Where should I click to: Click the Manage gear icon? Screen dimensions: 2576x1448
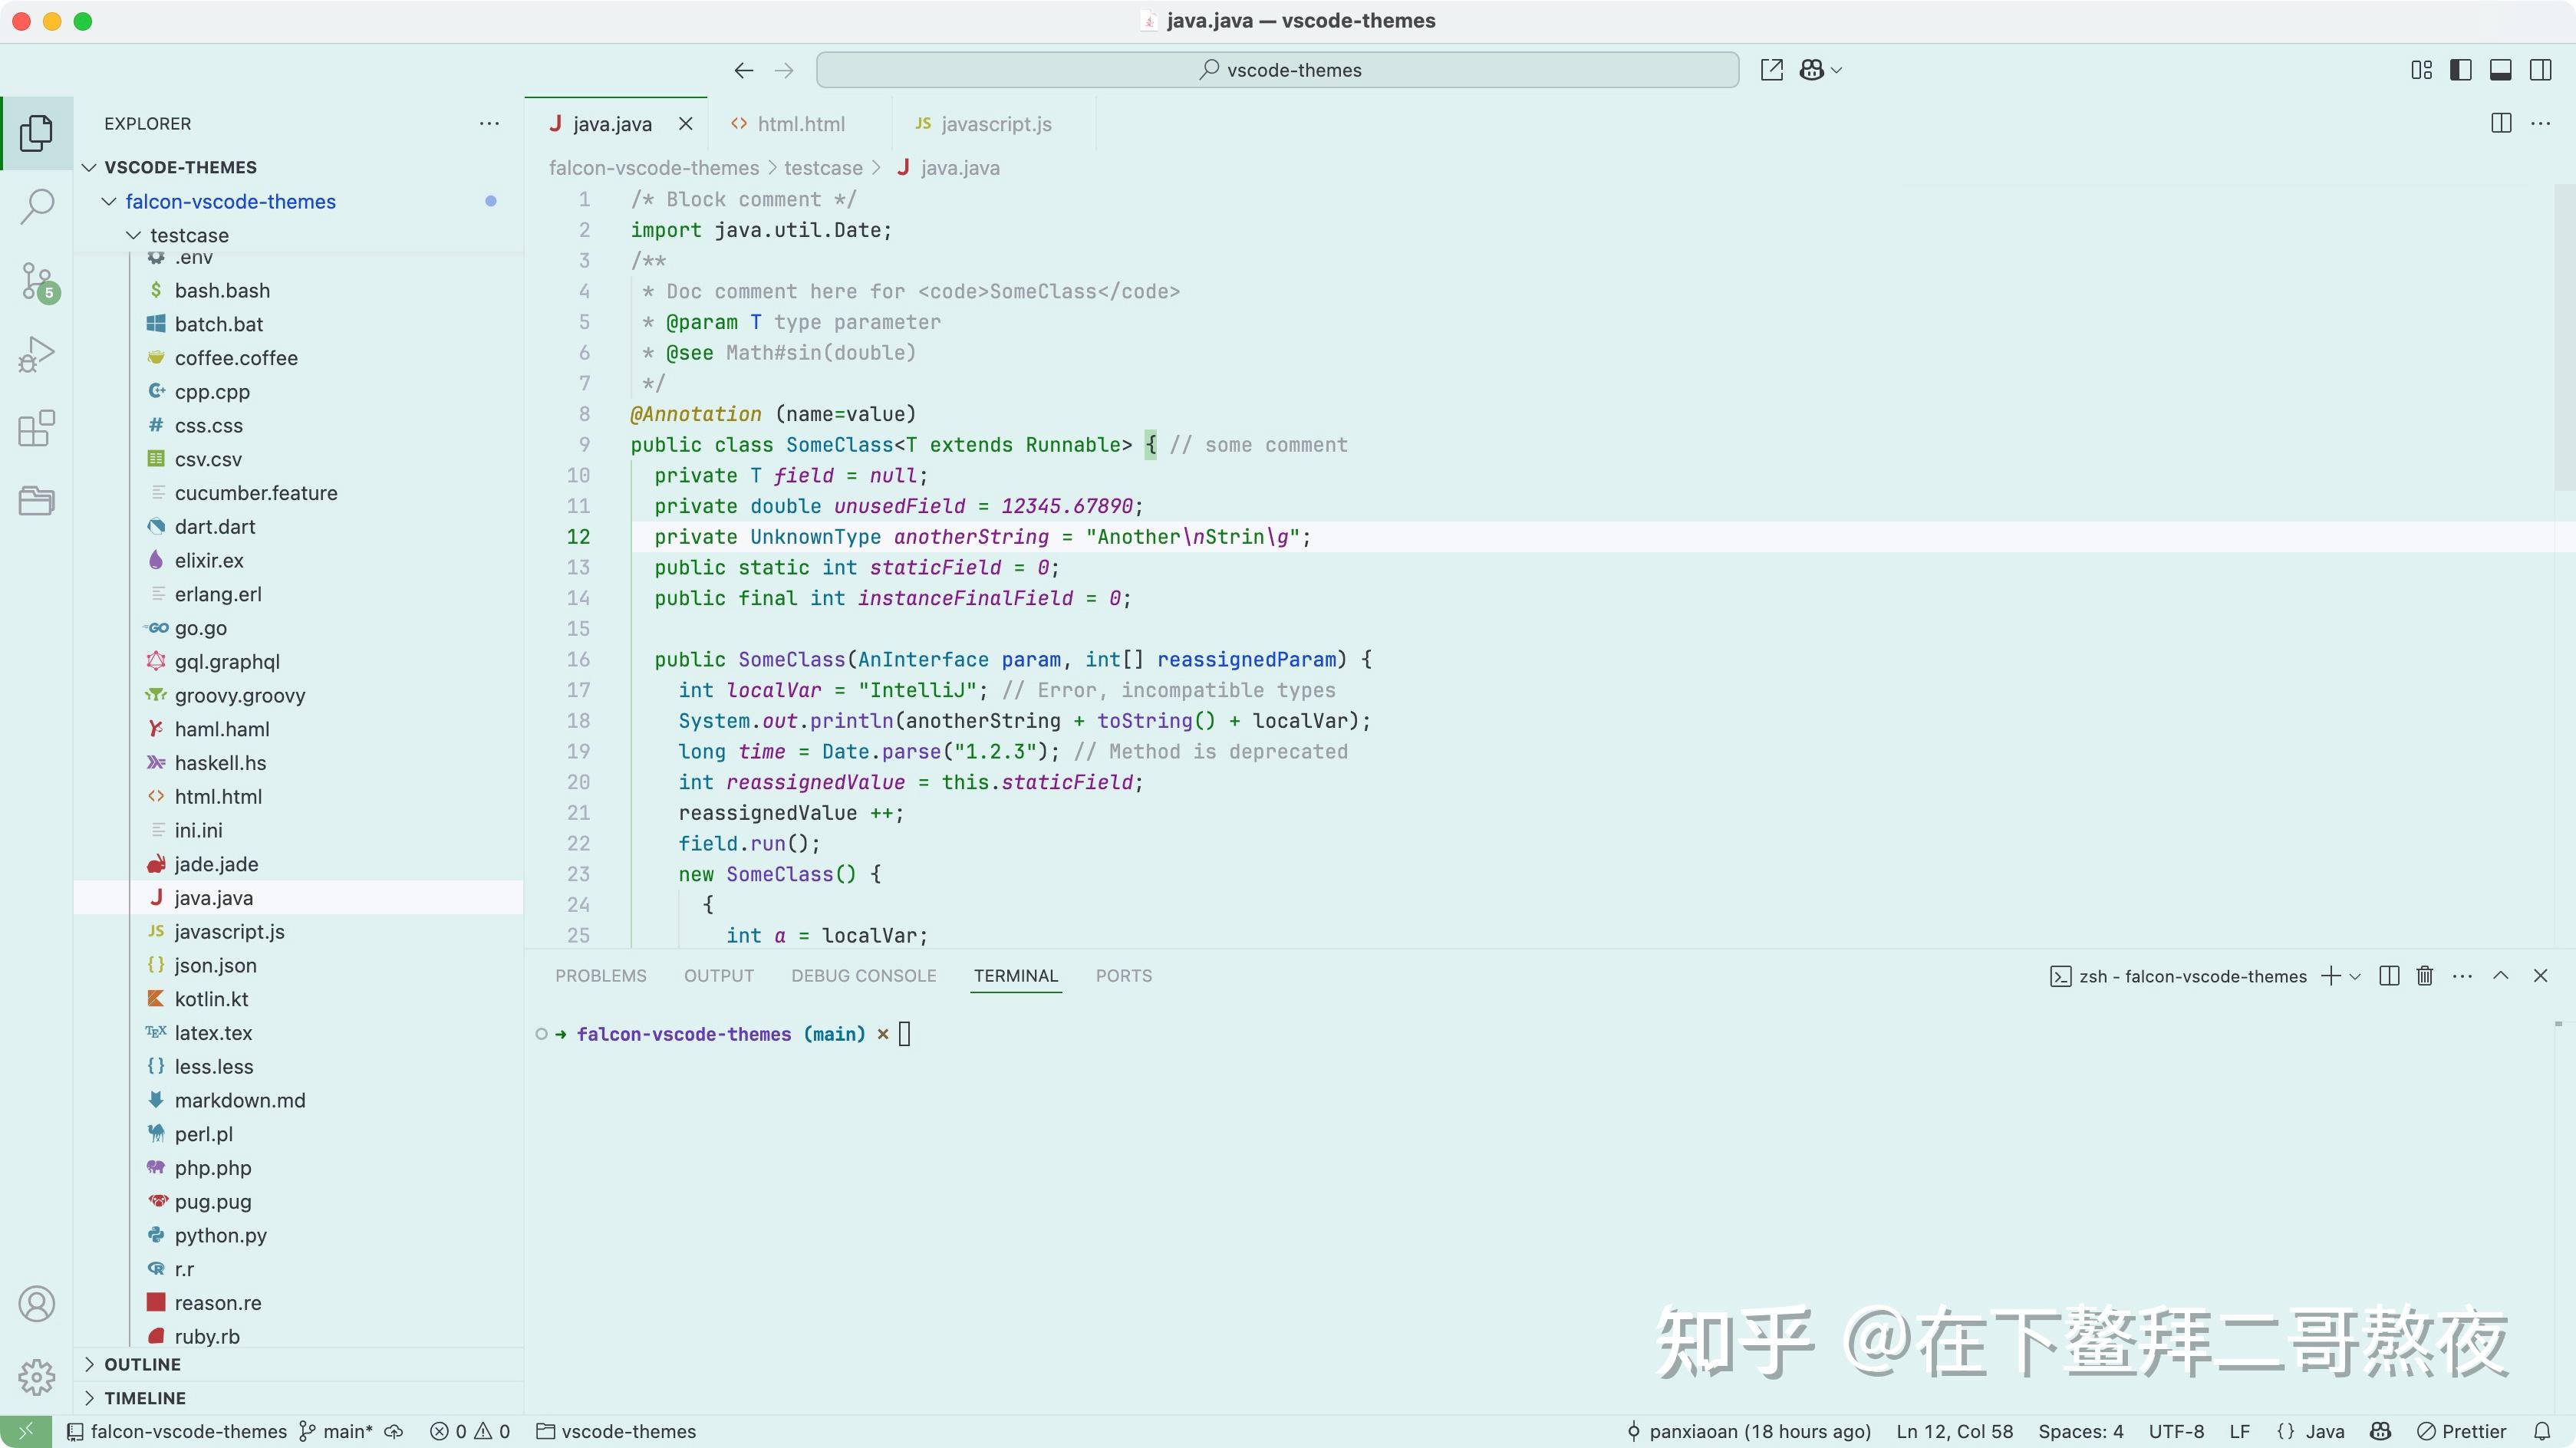[x=37, y=1377]
